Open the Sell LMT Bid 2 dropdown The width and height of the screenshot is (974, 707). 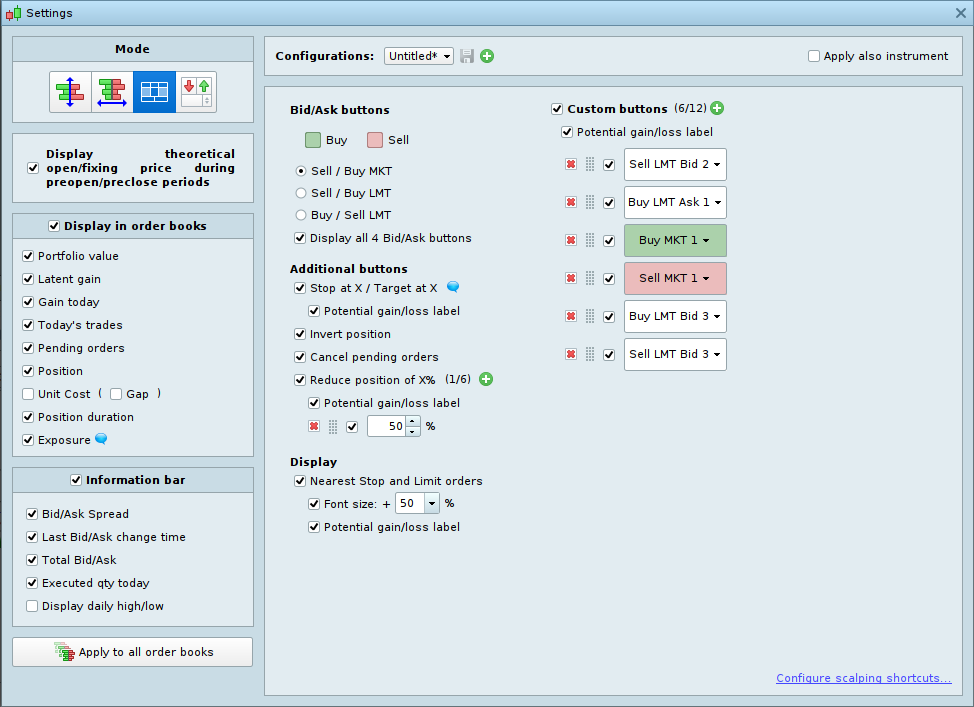[x=675, y=165]
